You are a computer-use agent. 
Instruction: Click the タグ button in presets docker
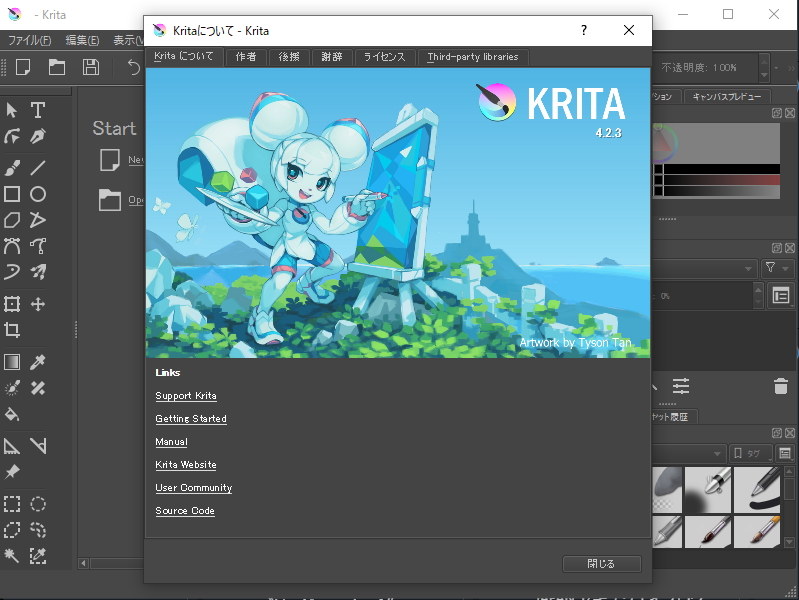pos(750,453)
